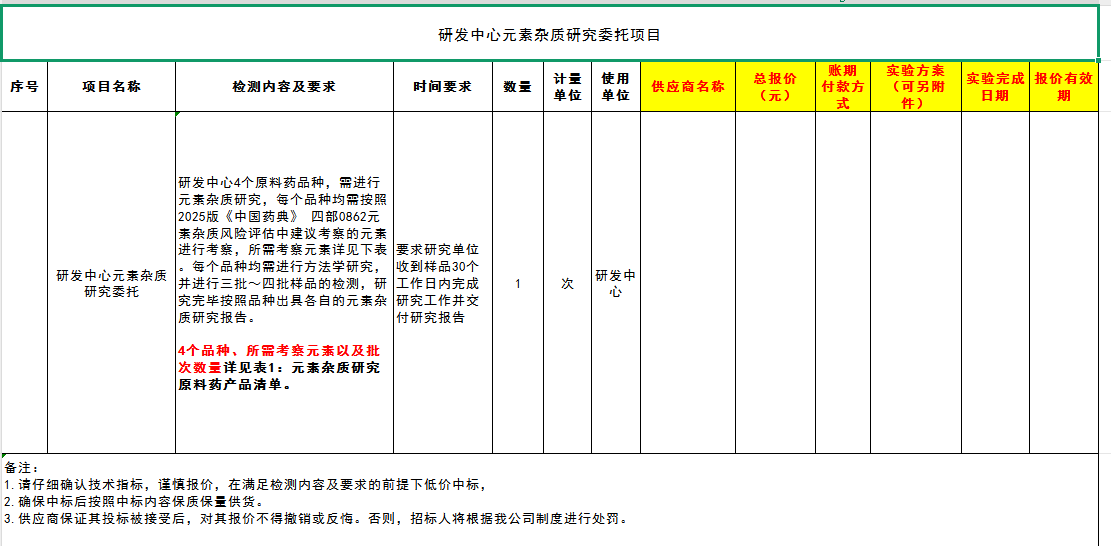Click the 数量 header cell

(x=517, y=87)
